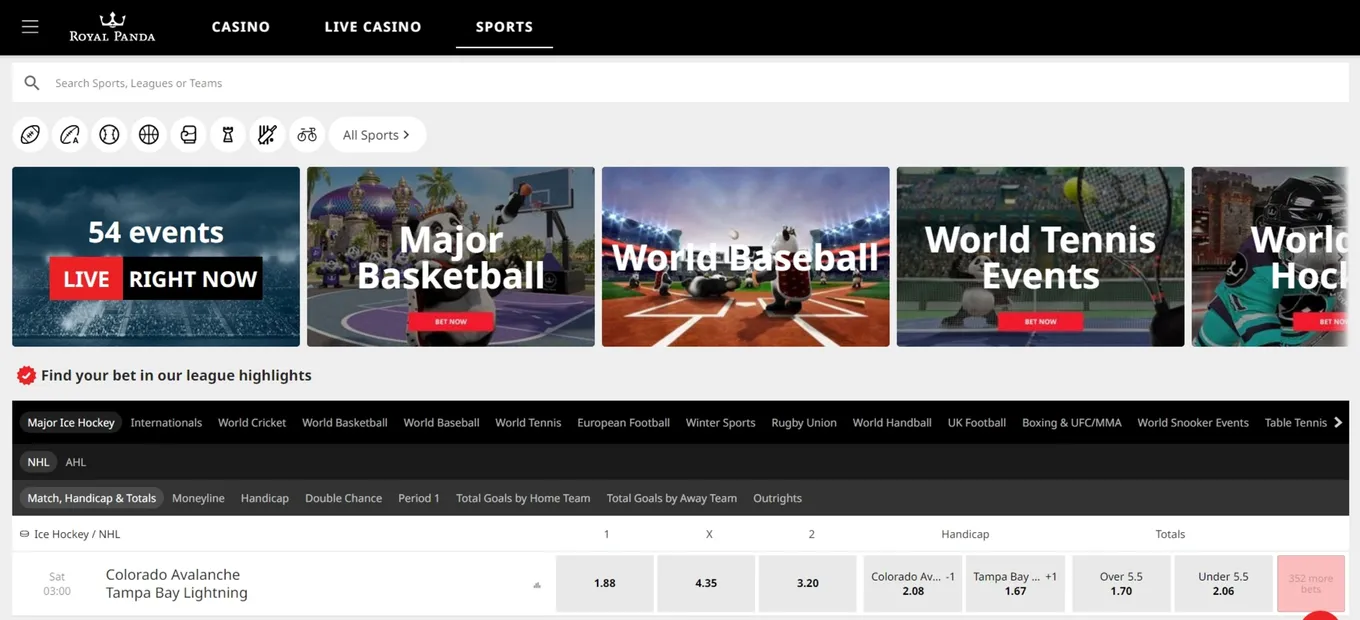Select the Handicap market tab
This screenshot has width=1360, height=620.
265,498
